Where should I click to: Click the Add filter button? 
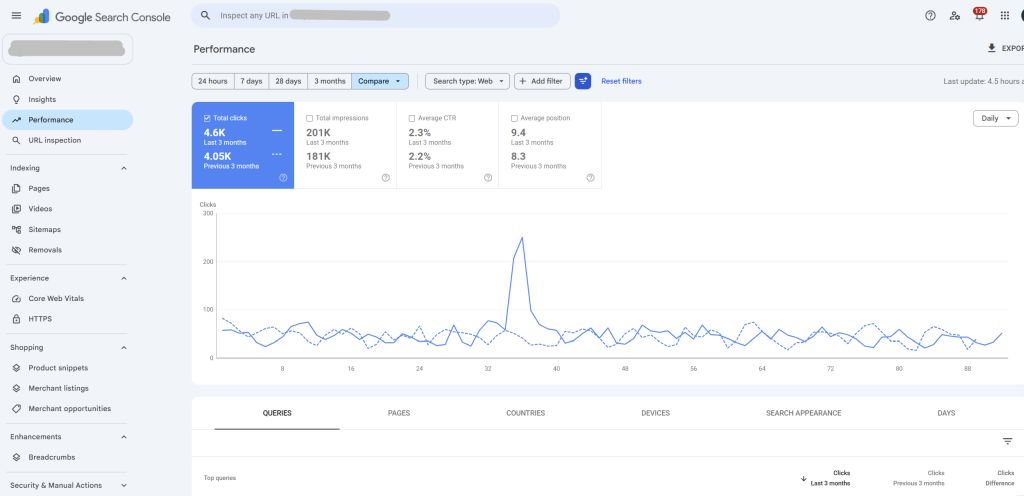[542, 82]
